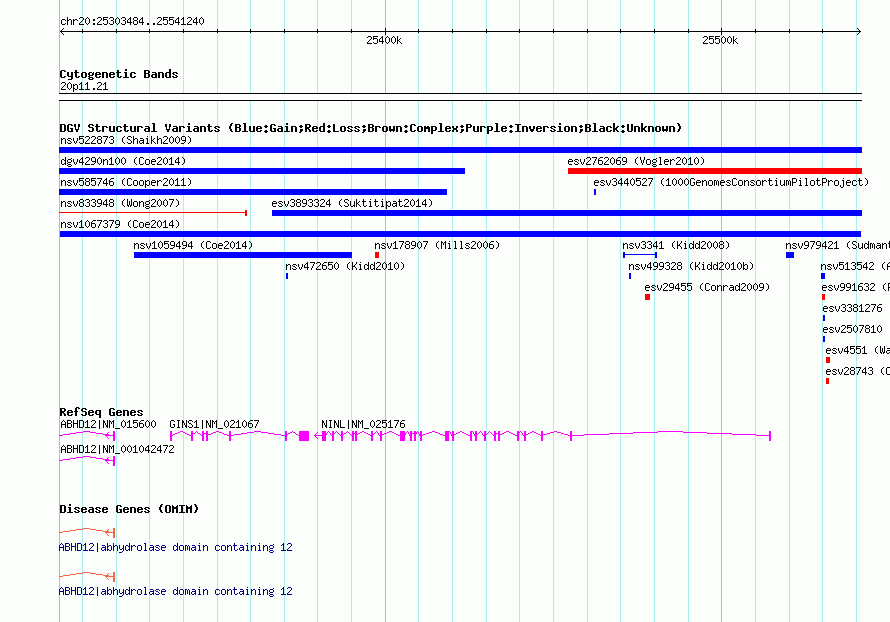Open the nsv178907 (Mills2006) label
Viewport: 890px width, 622px height.
[437, 245]
